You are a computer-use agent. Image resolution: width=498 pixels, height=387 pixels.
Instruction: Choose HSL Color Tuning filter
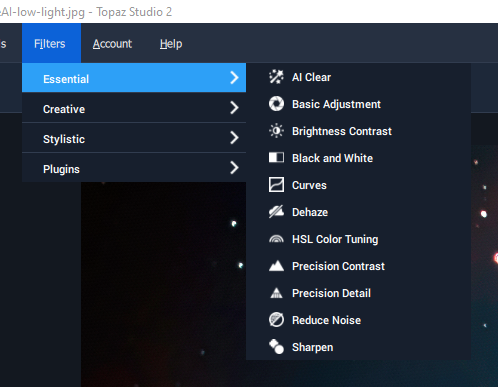coord(358,239)
